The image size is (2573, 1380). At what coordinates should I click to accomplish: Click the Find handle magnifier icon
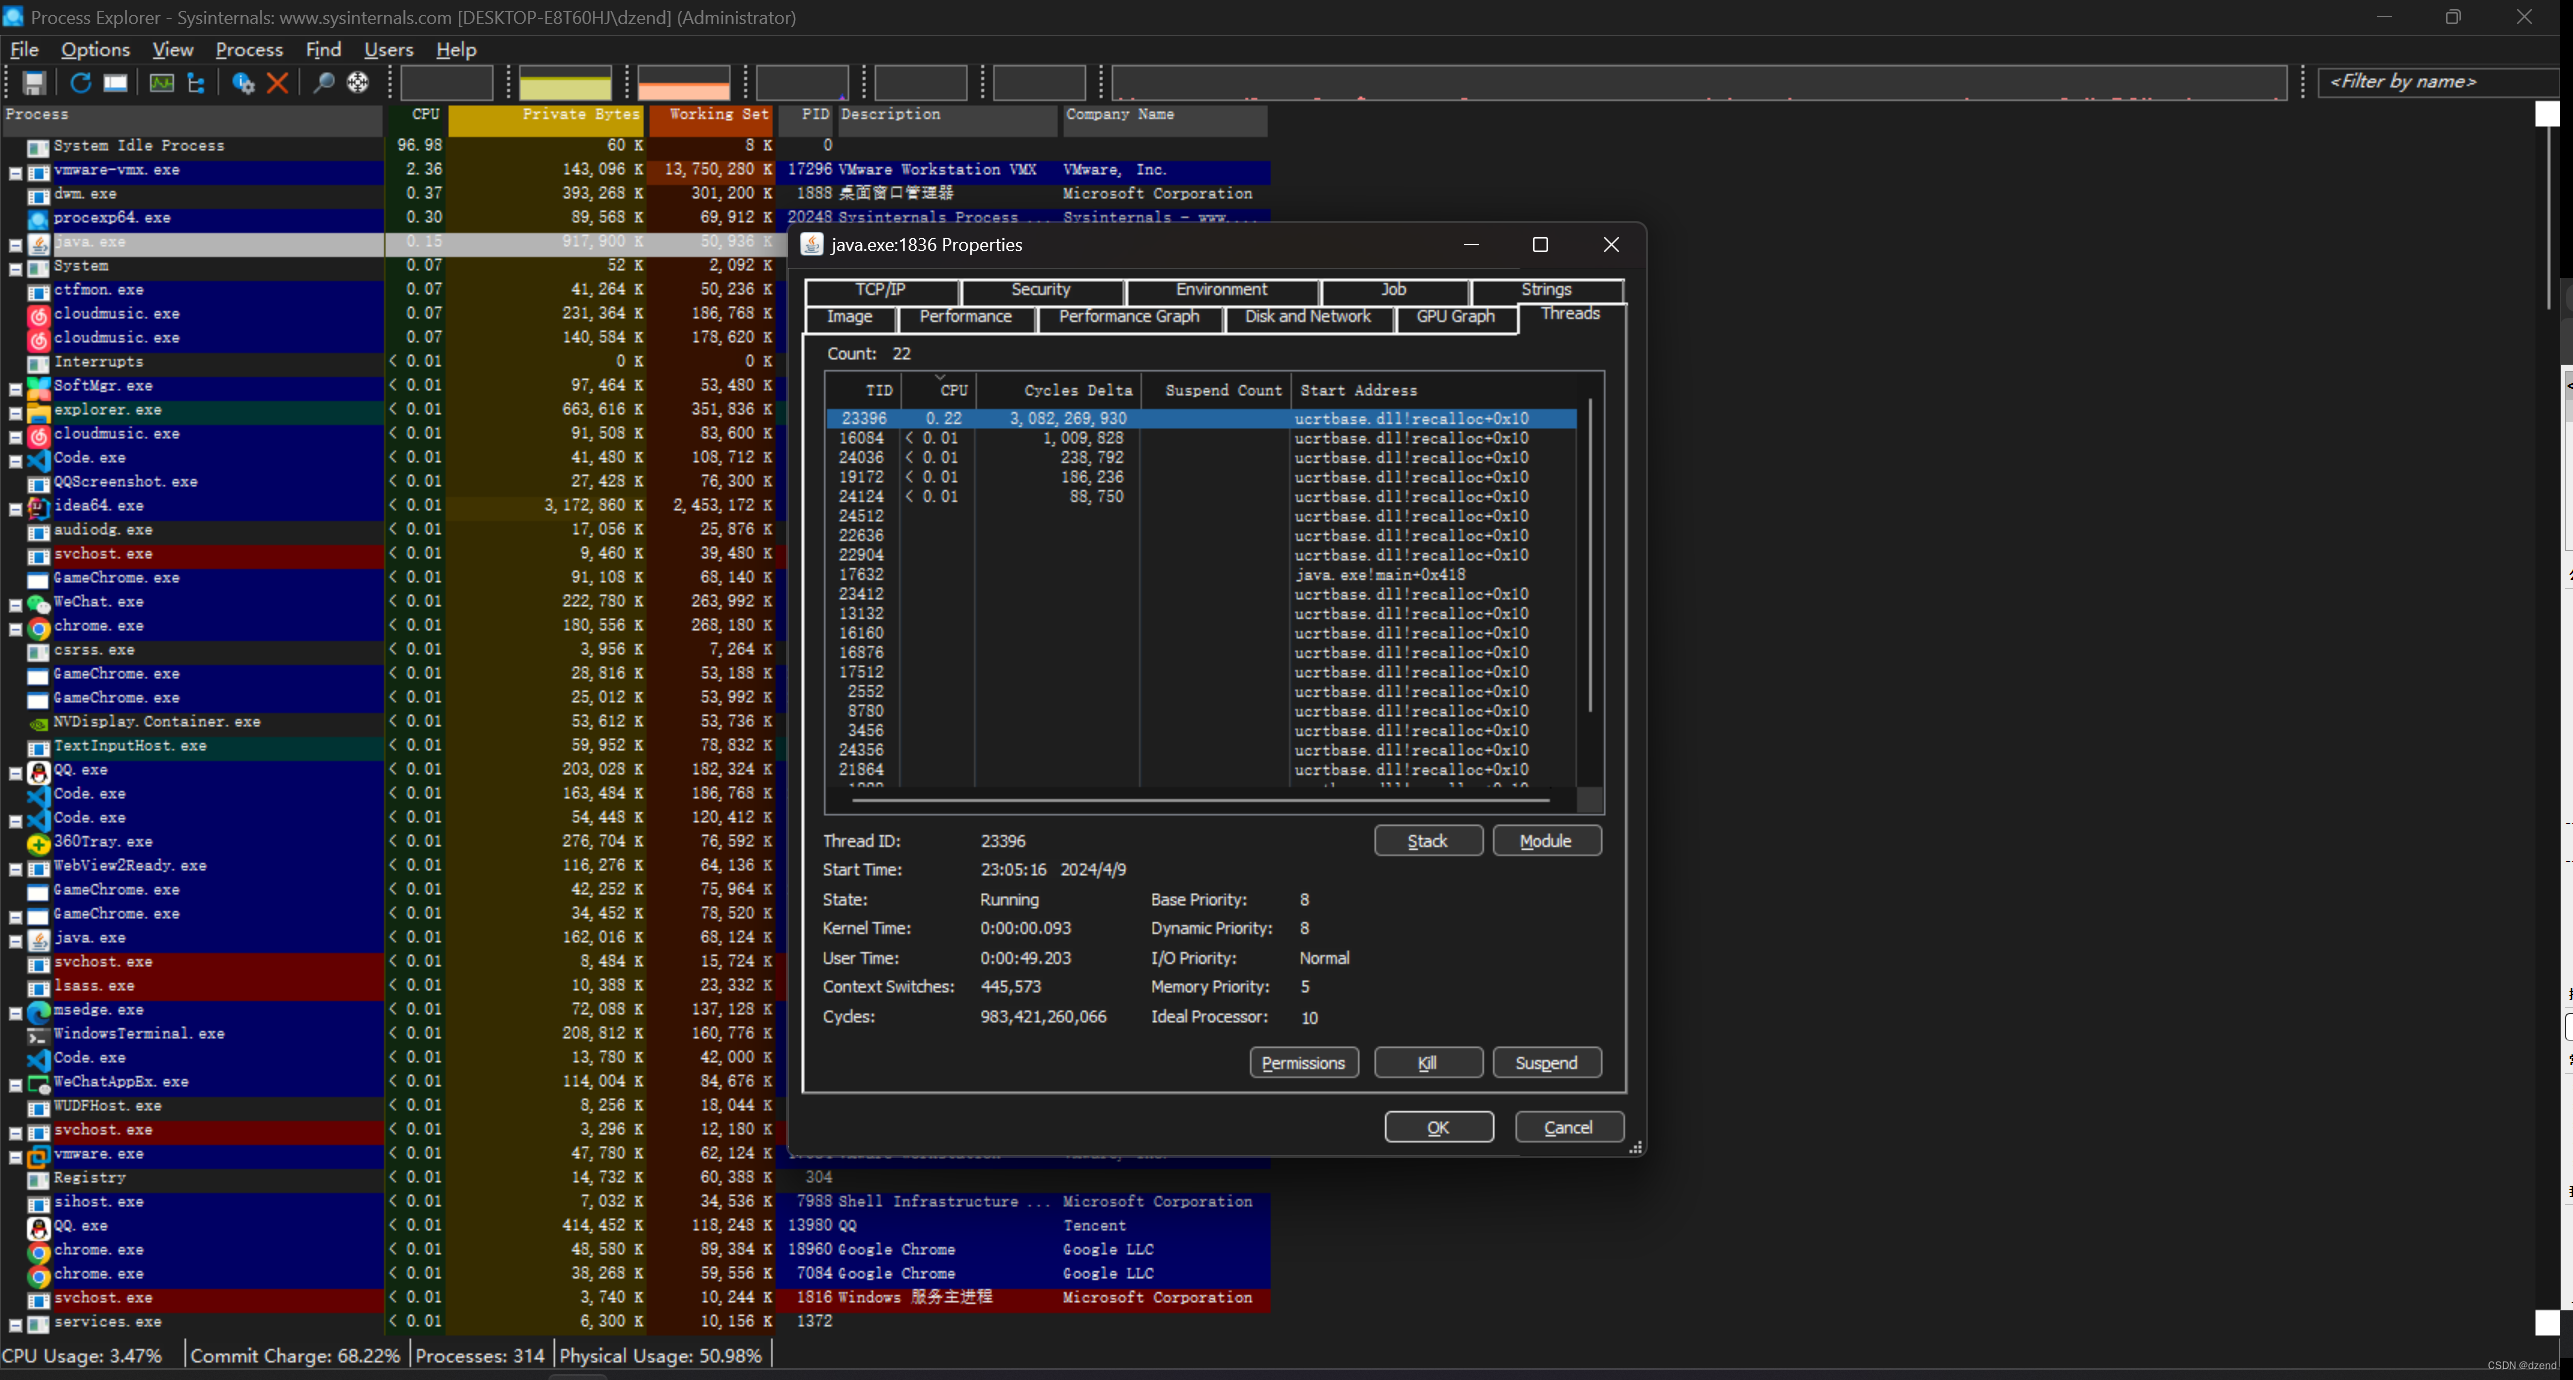pyautogui.click(x=323, y=83)
